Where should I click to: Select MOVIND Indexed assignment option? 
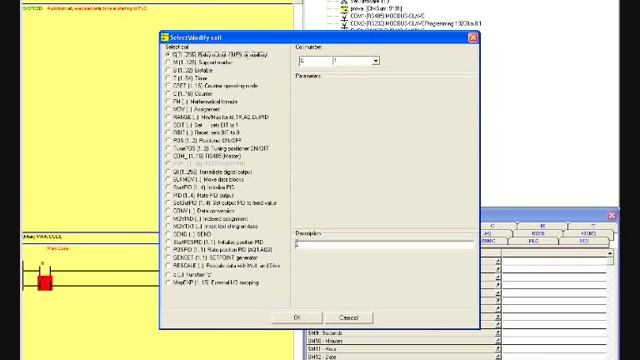tap(168, 219)
